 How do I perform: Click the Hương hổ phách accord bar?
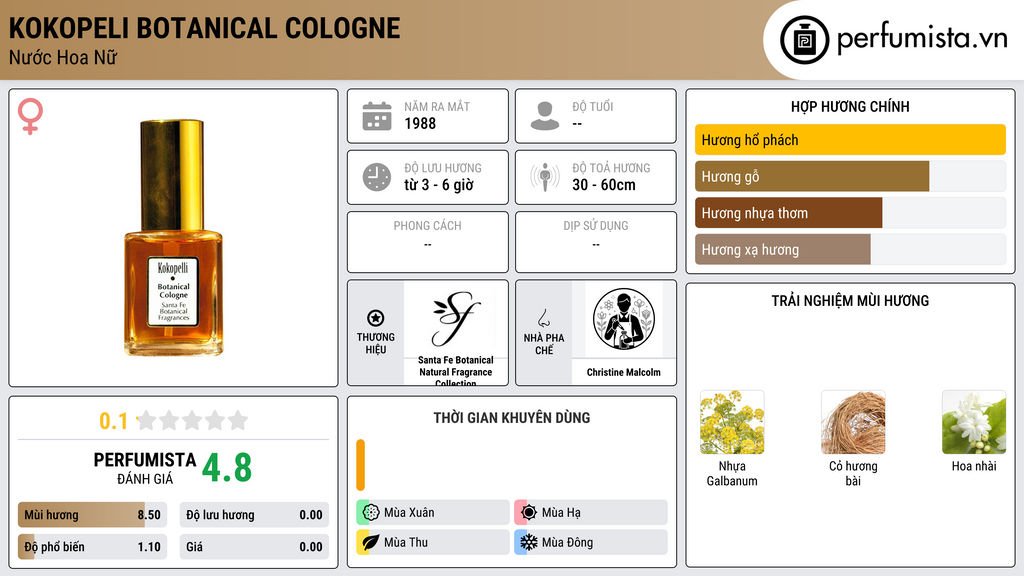coord(850,140)
